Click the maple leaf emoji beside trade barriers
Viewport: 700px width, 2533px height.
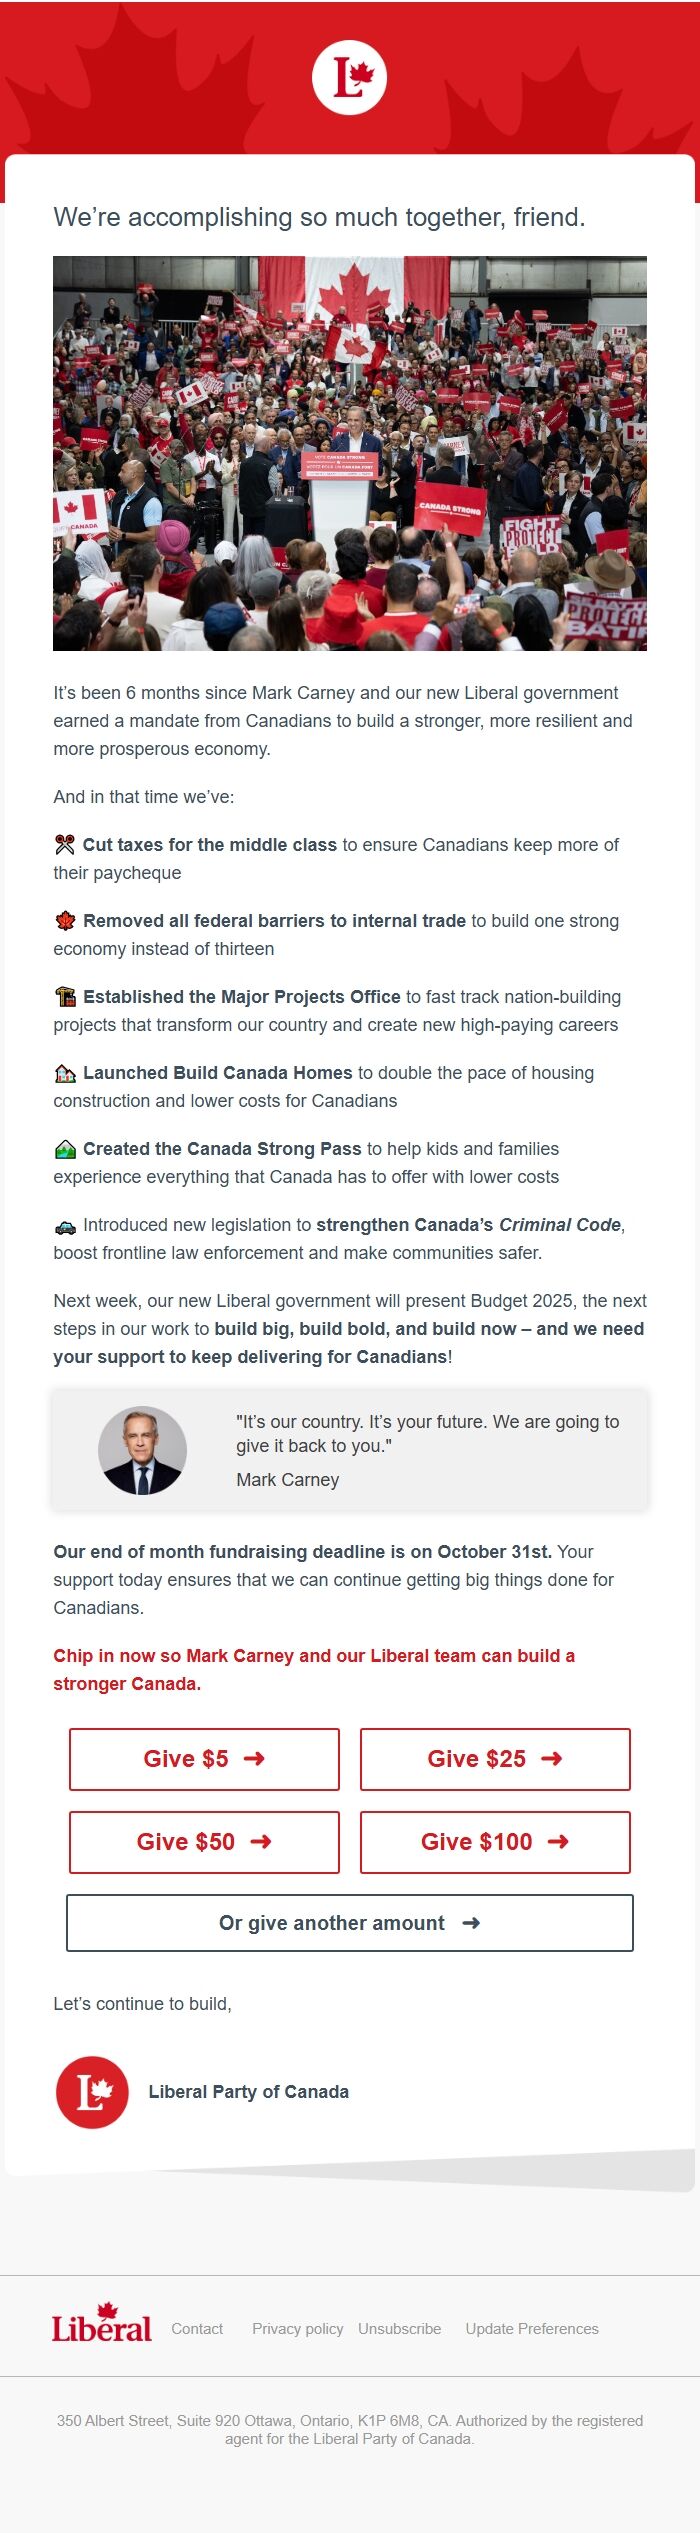coord(64,920)
